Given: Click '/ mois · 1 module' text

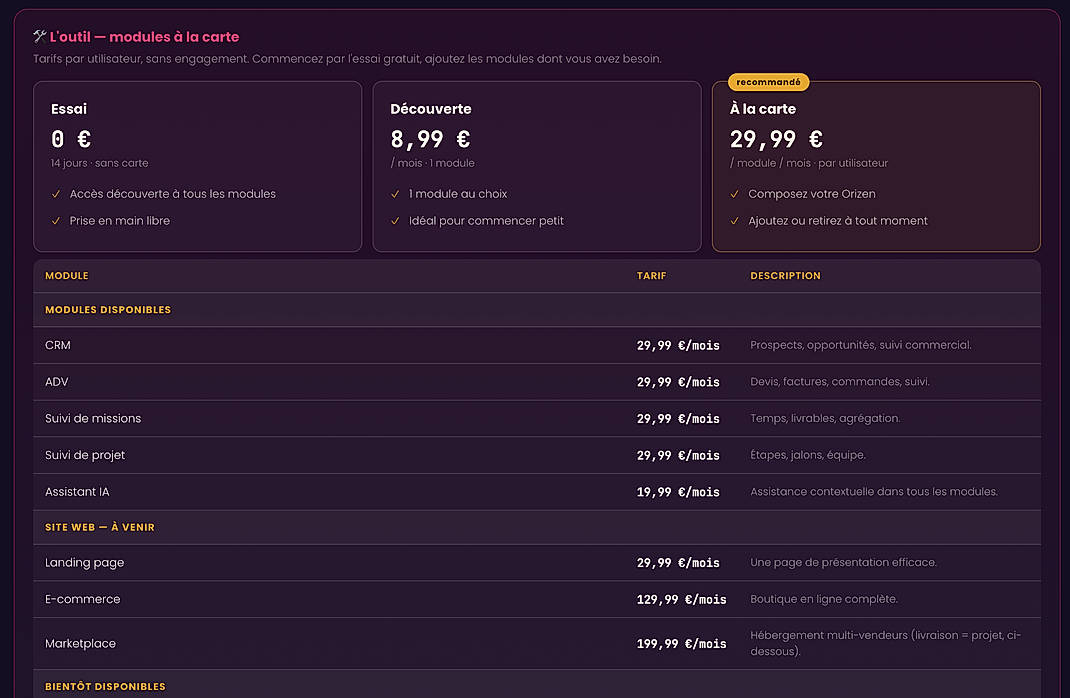Looking at the screenshot, I should tap(433, 163).
